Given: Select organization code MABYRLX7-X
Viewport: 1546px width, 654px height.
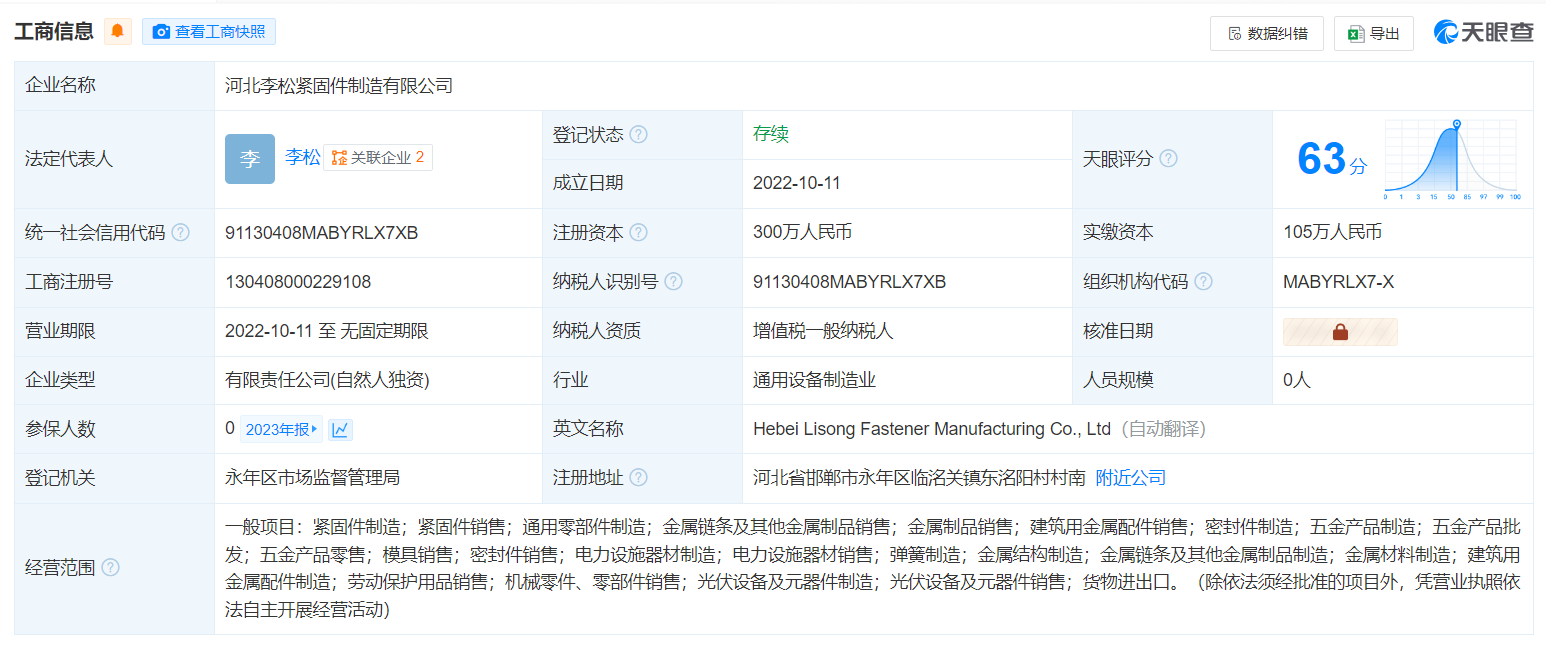Looking at the screenshot, I should pyautogui.click(x=1338, y=282).
